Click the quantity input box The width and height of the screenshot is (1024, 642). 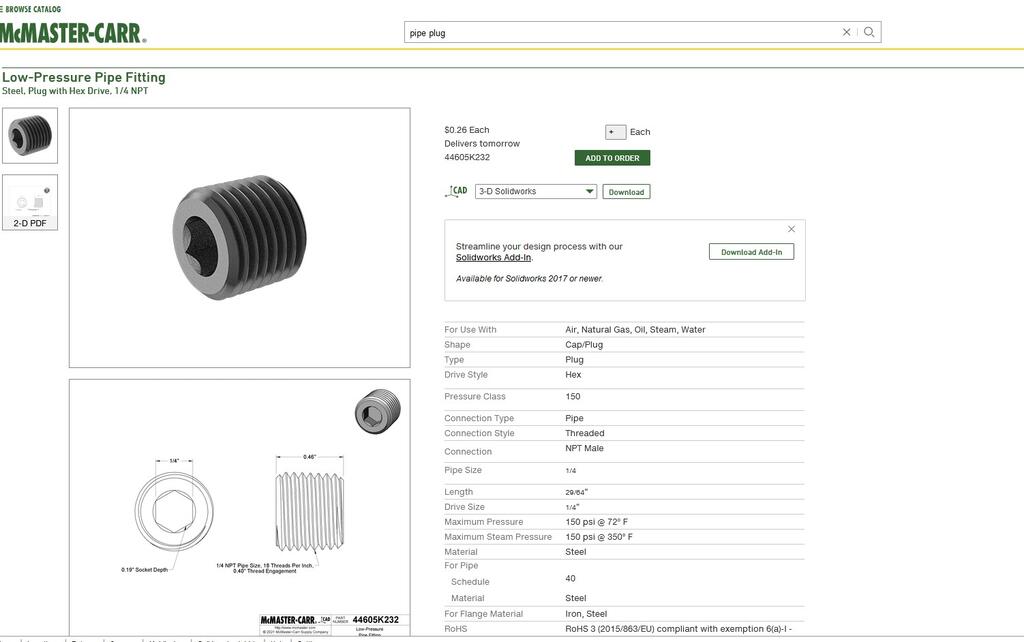[x=615, y=132]
